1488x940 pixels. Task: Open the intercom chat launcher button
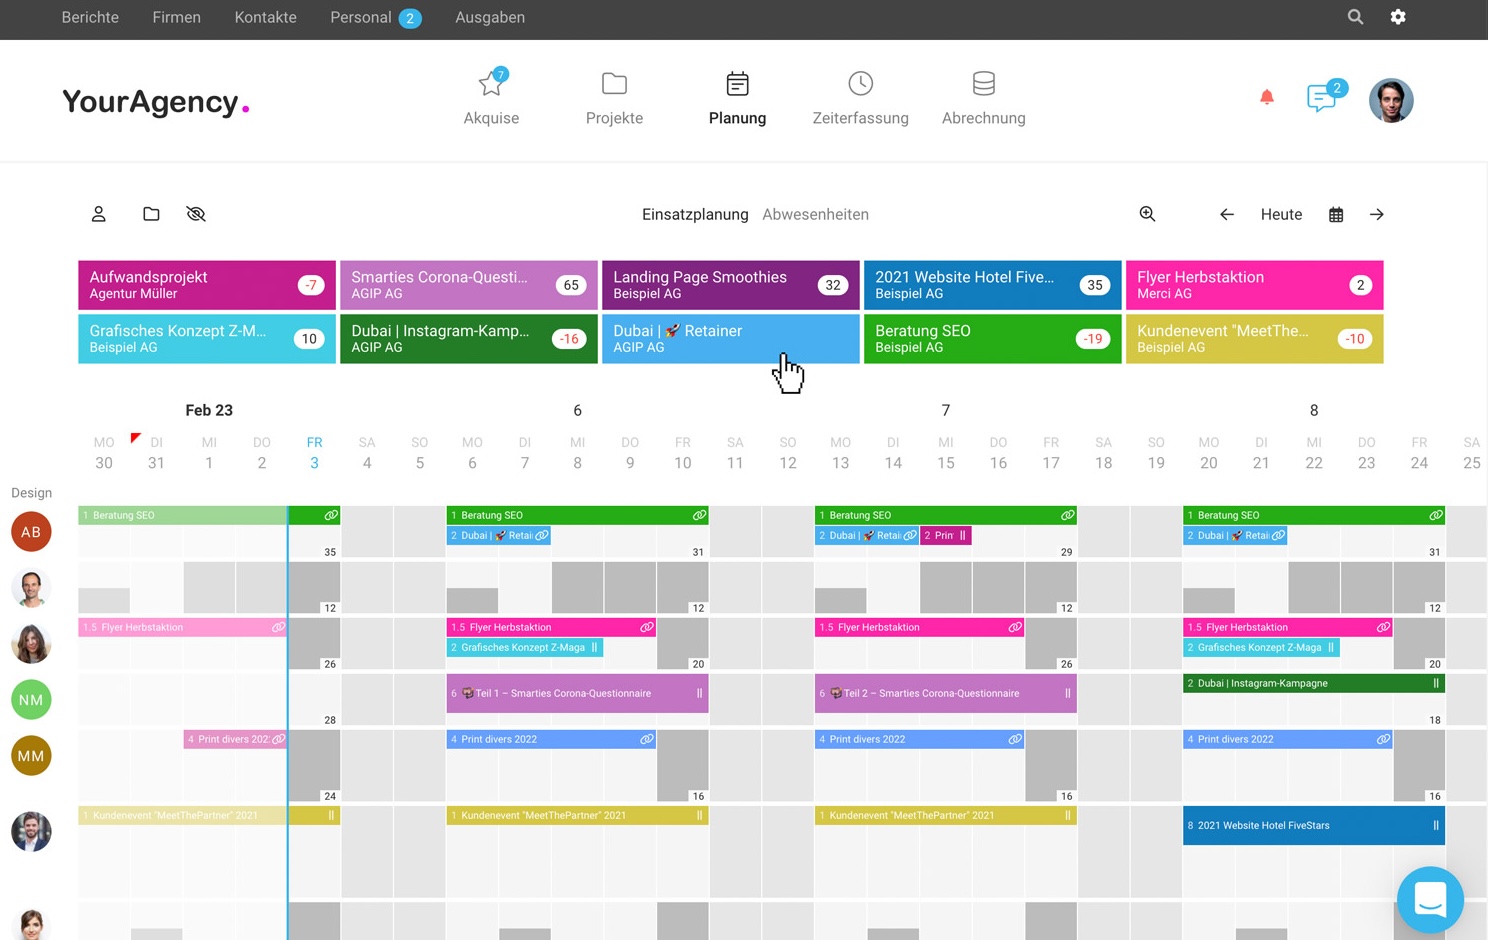tap(1430, 899)
